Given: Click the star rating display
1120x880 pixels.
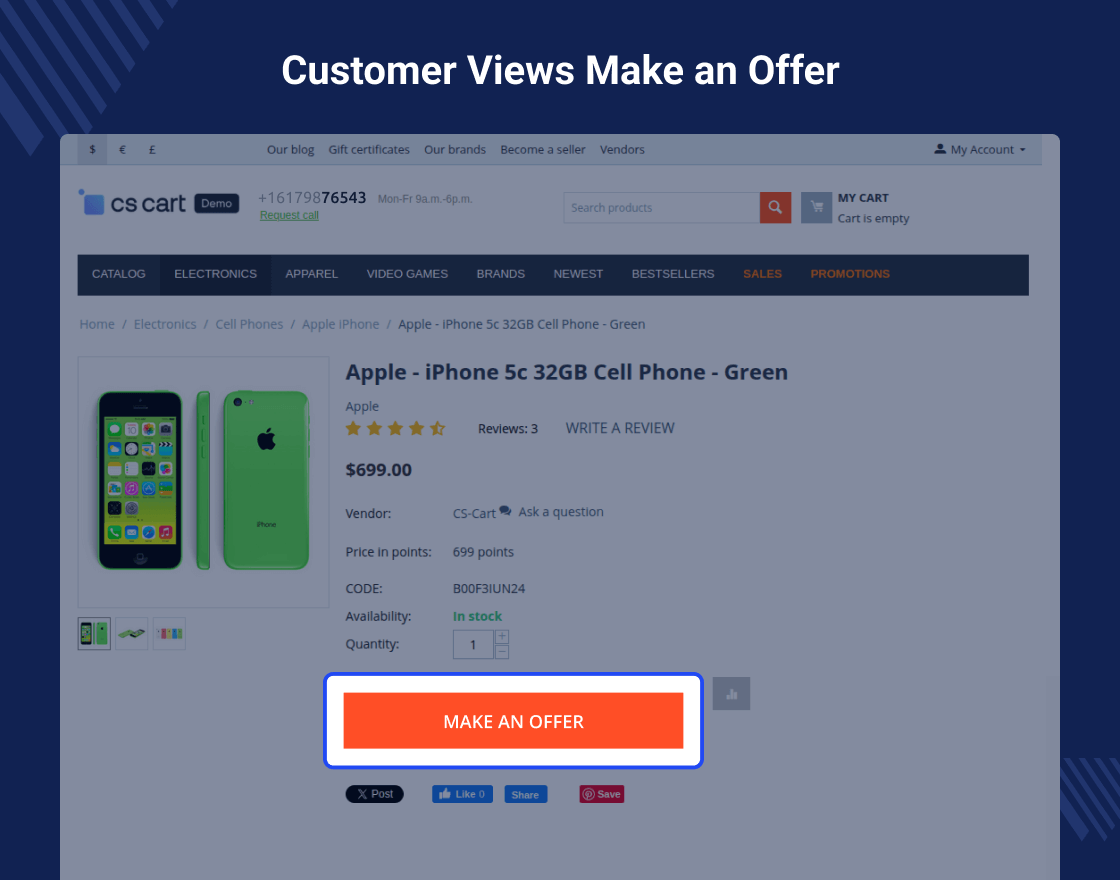Looking at the screenshot, I should tap(395, 429).
